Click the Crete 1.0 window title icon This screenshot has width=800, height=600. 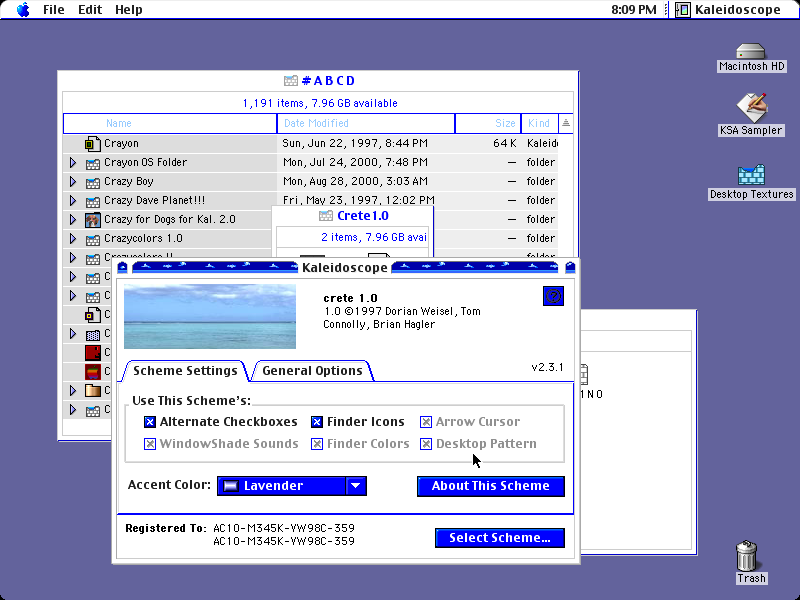(x=326, y=216)
